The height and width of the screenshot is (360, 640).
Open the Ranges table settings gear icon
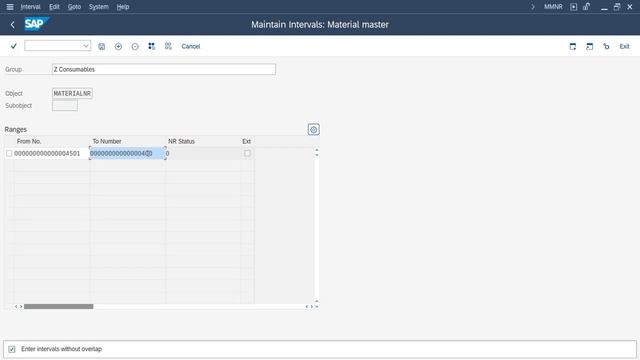click(313, 130)
